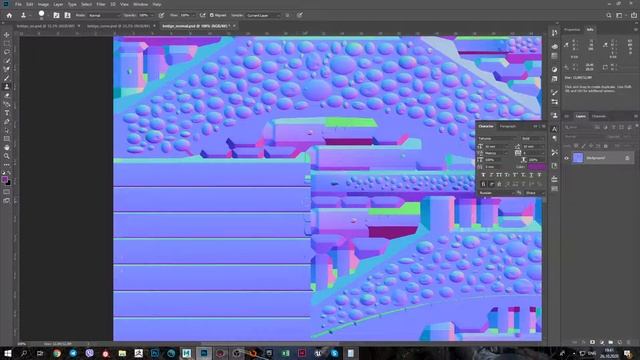Select the Lasso tool
This screenshot has height=360, width=640.
[x=7, y=52]
